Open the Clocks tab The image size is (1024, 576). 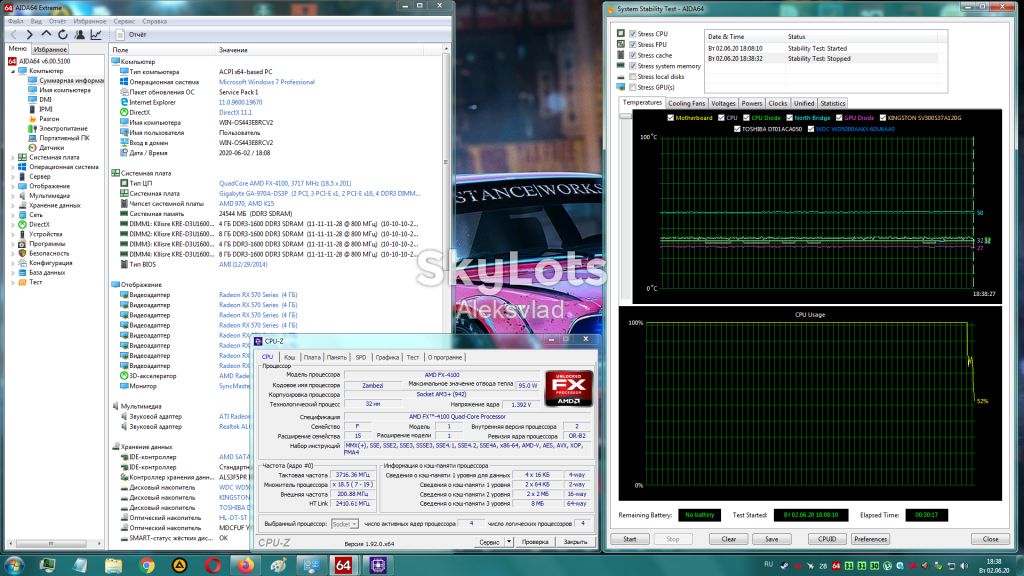(778, 103)
